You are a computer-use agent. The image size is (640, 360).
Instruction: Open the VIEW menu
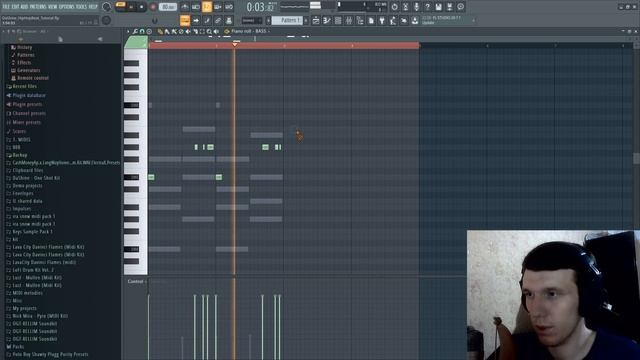(53, 7)
